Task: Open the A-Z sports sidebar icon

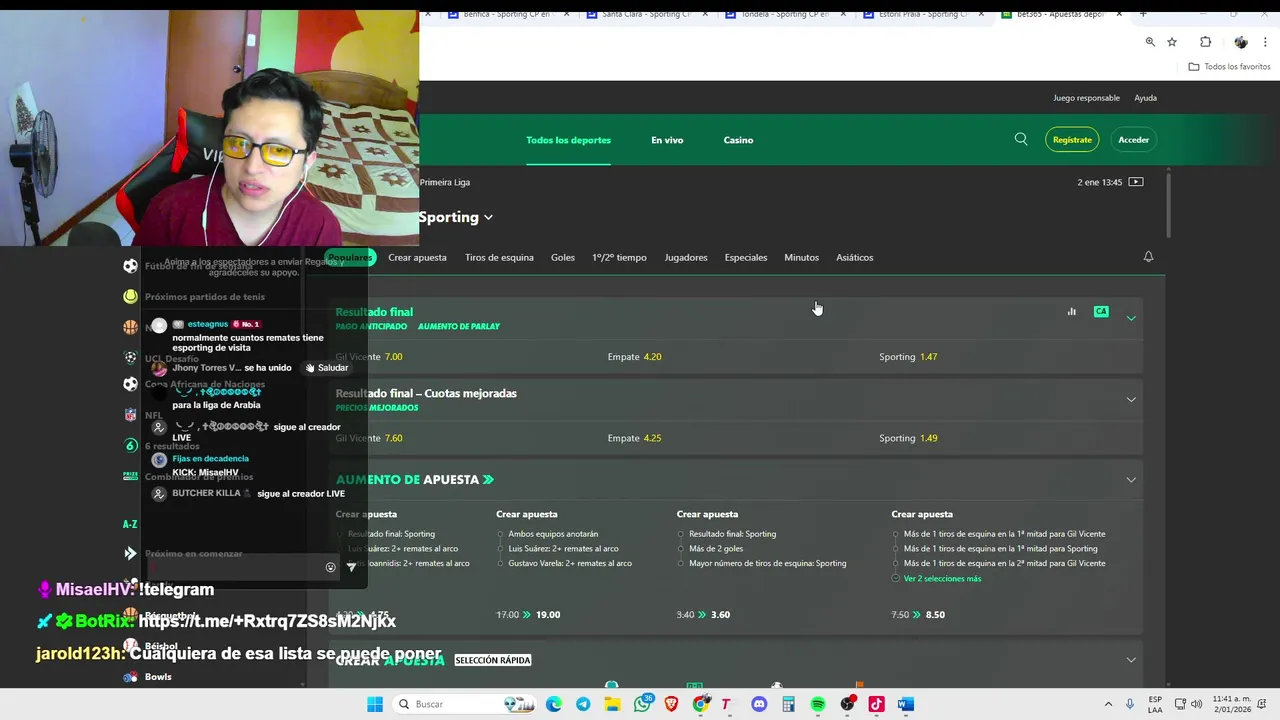Action: (130, 524)
